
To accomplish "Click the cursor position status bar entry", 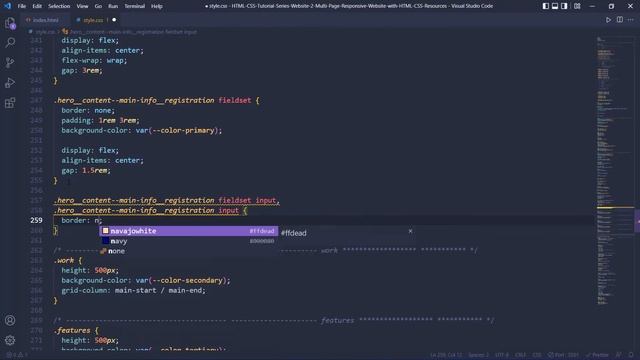I will [446, 355].
